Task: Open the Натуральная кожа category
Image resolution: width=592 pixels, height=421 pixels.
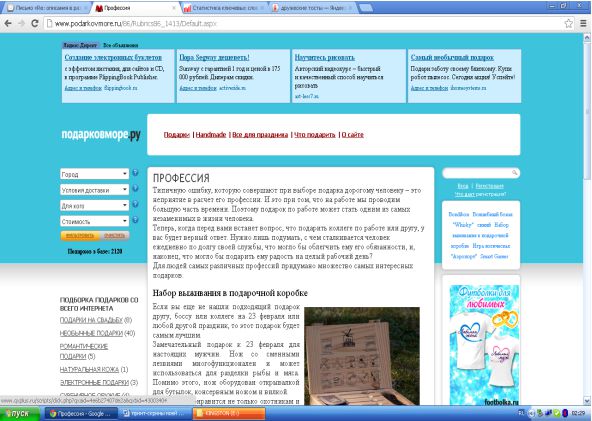Action: pos(89,369)
